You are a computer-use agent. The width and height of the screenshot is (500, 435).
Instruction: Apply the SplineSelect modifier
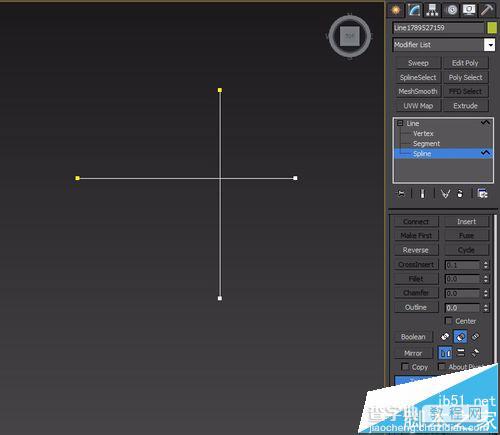point(418,77)
